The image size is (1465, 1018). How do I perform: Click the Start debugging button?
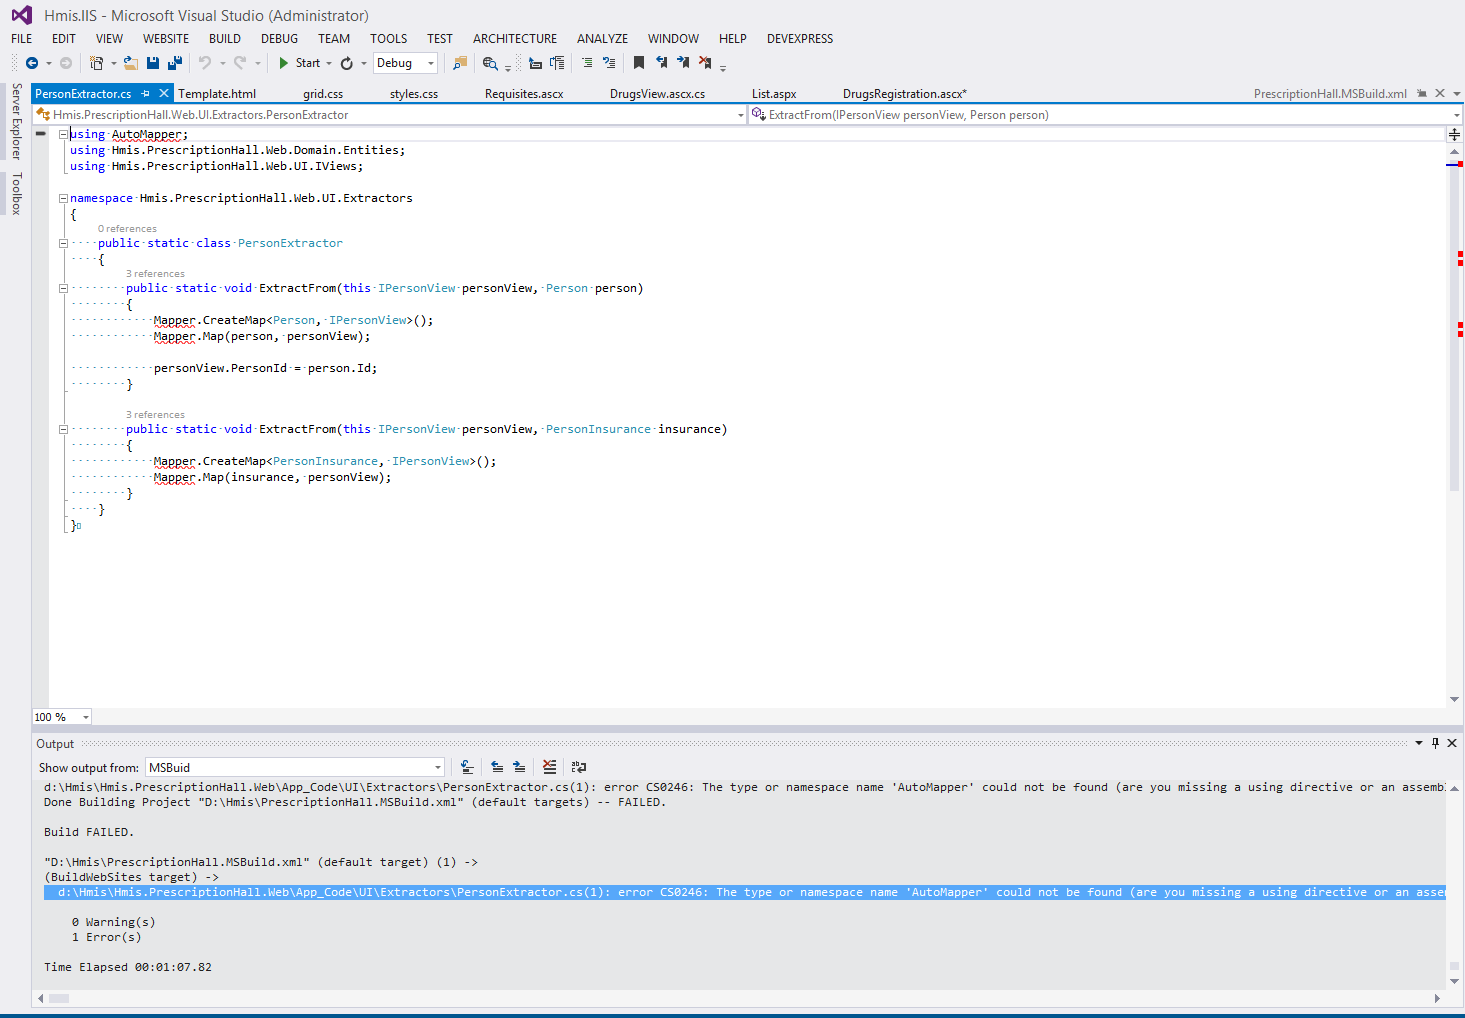[298, 63]
